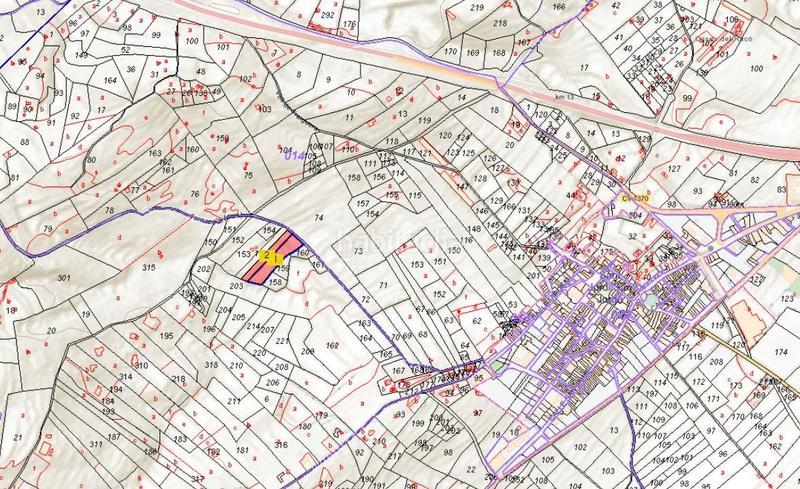The width and height of the screenshot is (800, 489).
Task: Click parcel 202 label
Action: coord(202,270)
